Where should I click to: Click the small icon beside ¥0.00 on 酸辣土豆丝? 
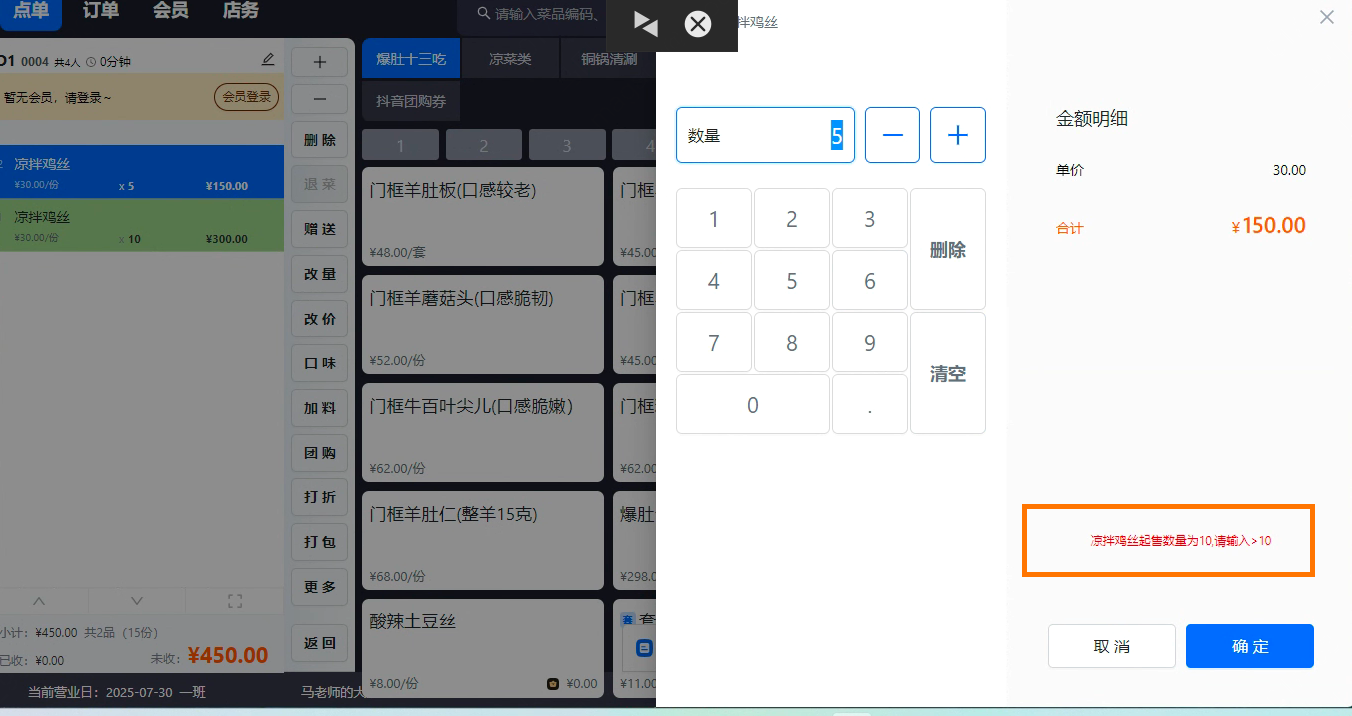tap(553, 684)
